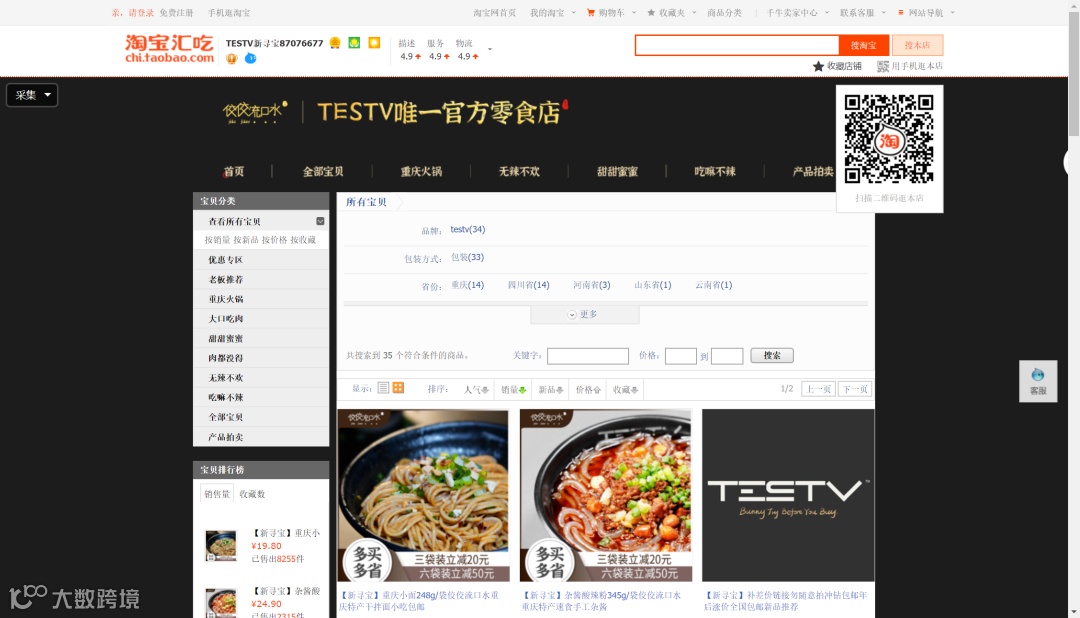Image resolution: width=1080 pixels, height=618 pixels.
Task: Click the large shop QR code image
Action: (x=889, y=139)
